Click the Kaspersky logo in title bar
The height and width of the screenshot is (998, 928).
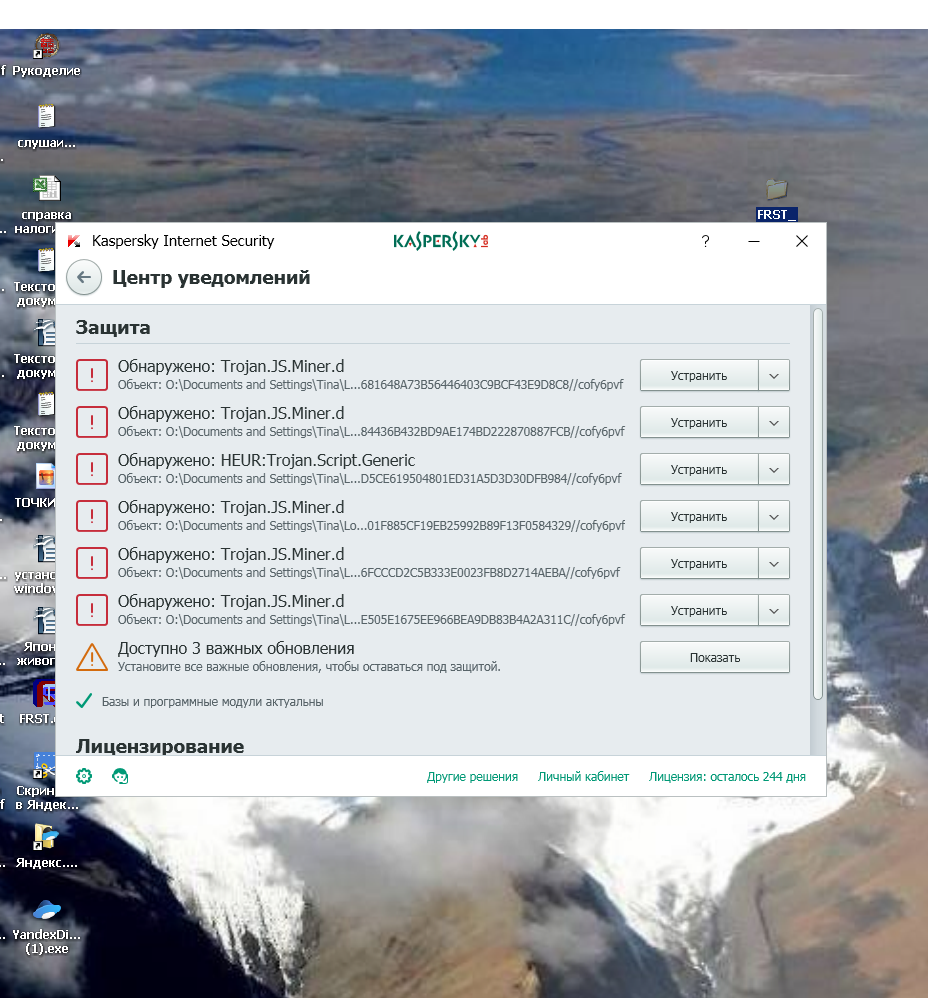440,241
